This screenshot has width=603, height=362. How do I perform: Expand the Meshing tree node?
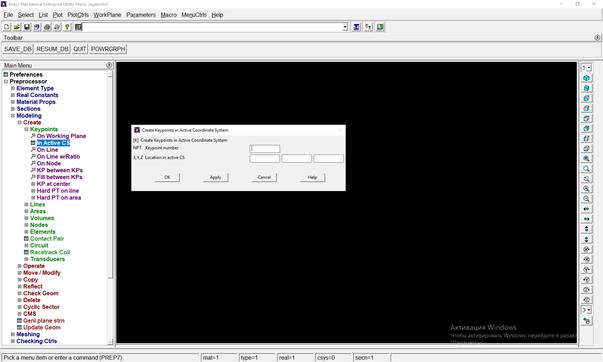[x=13, y=334]
